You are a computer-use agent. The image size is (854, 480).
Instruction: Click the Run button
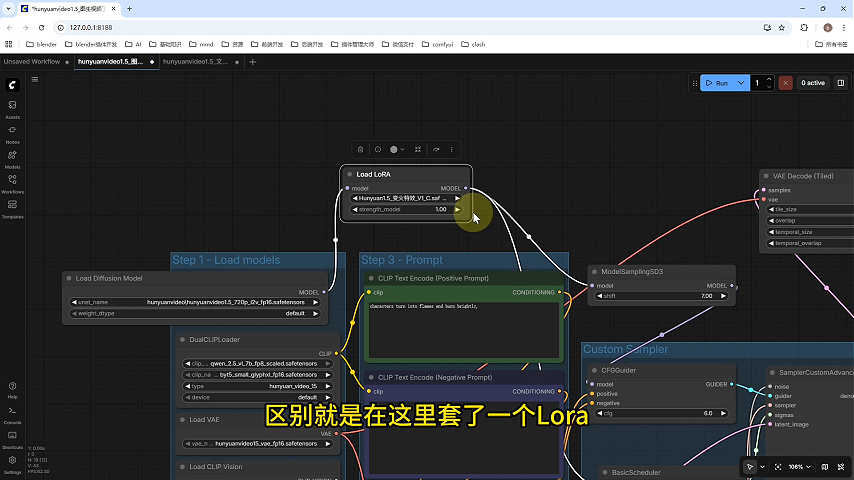coord(717,83)
